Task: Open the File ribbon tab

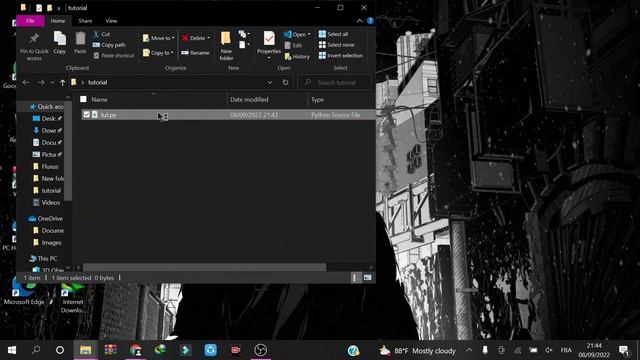Action: (30, 20)
